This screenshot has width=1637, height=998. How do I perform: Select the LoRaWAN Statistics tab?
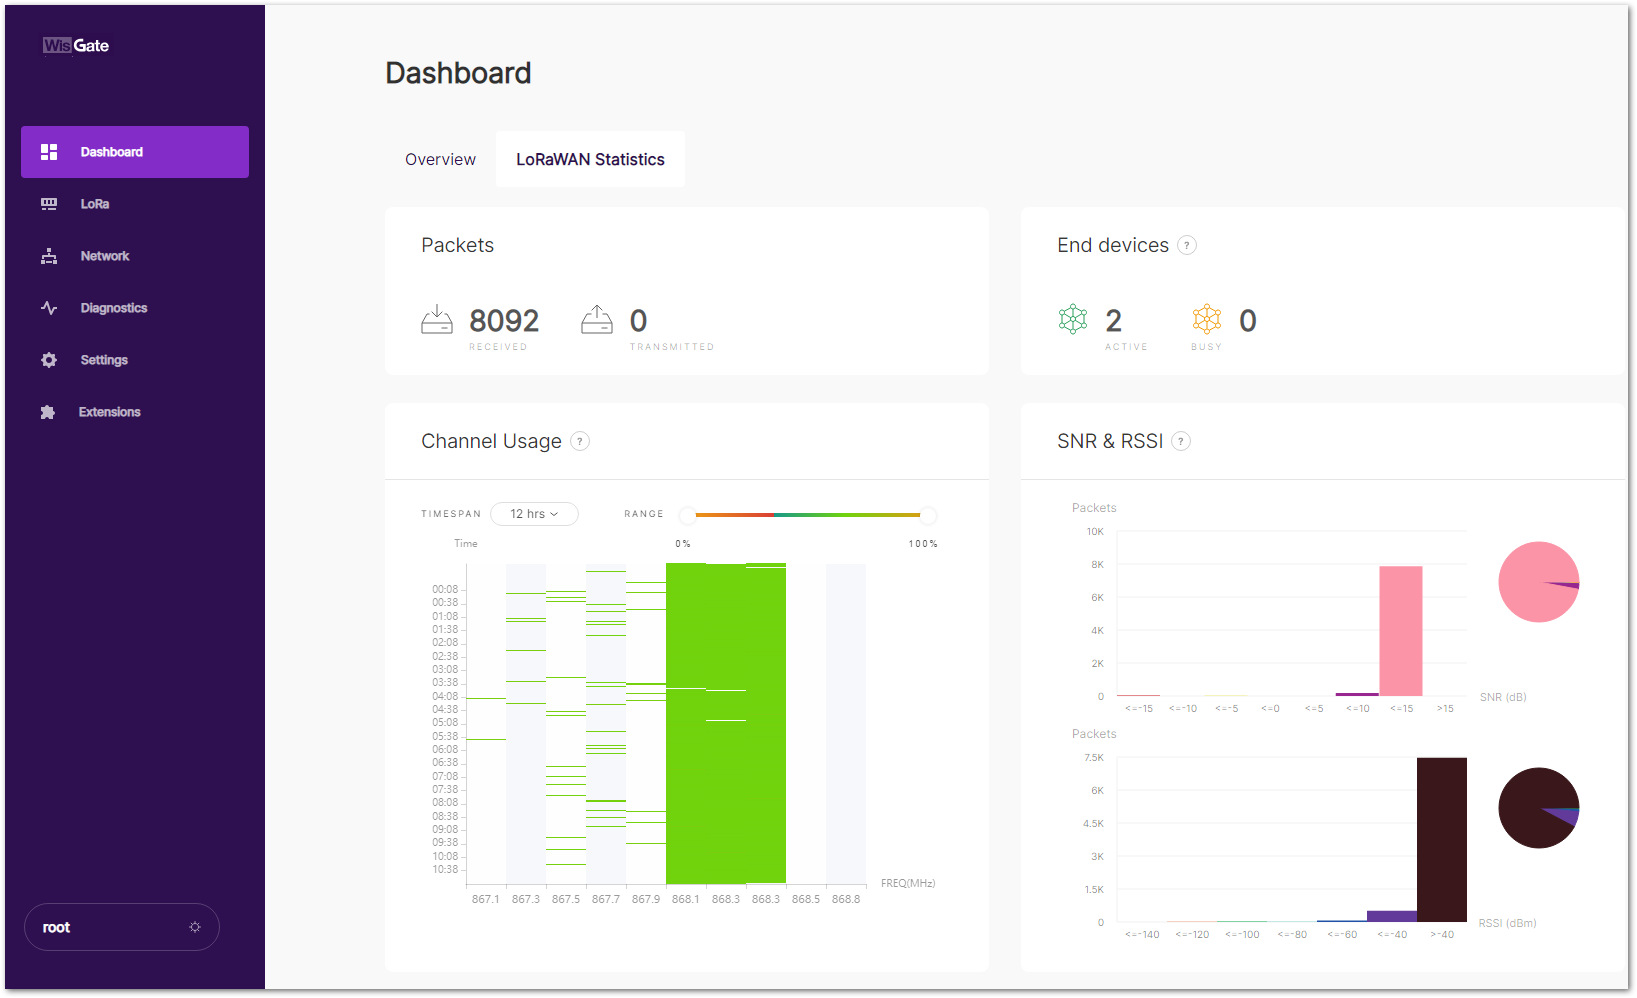pos(589,158)
